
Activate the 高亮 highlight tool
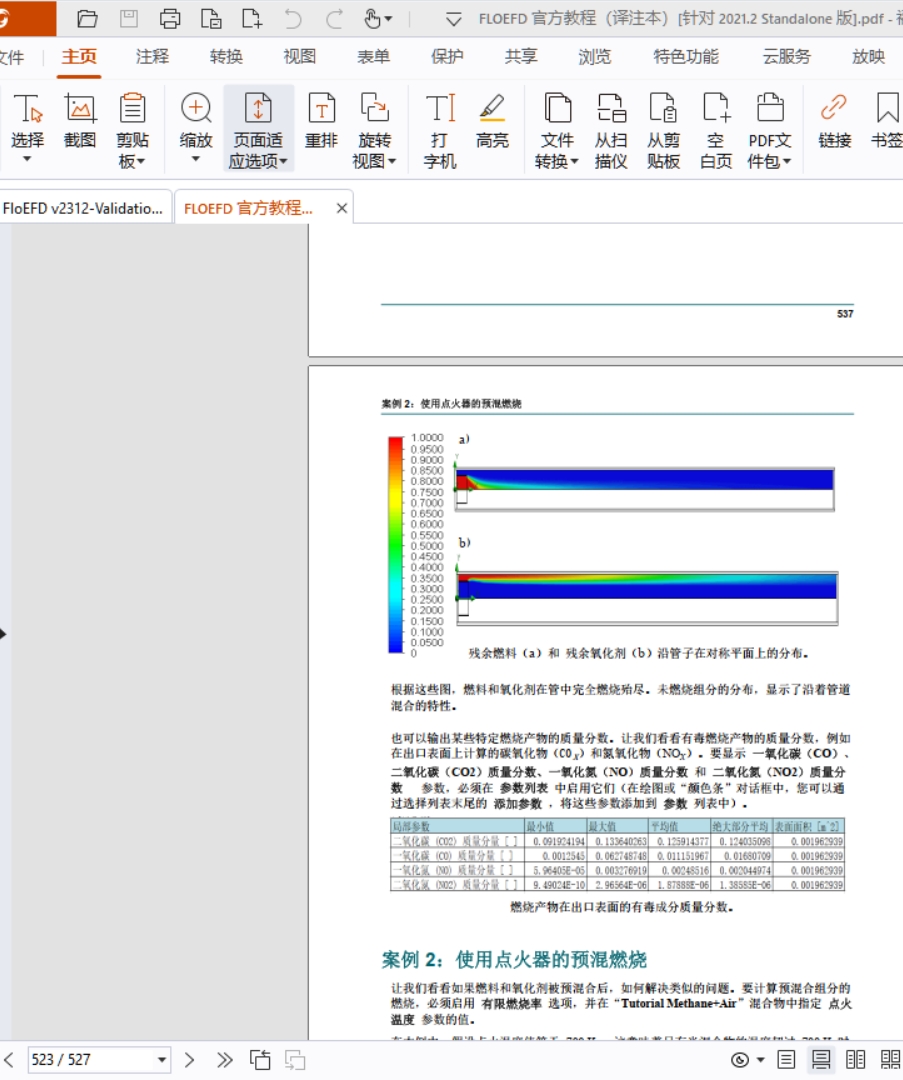pyautogui.click(x=492, y=125)
